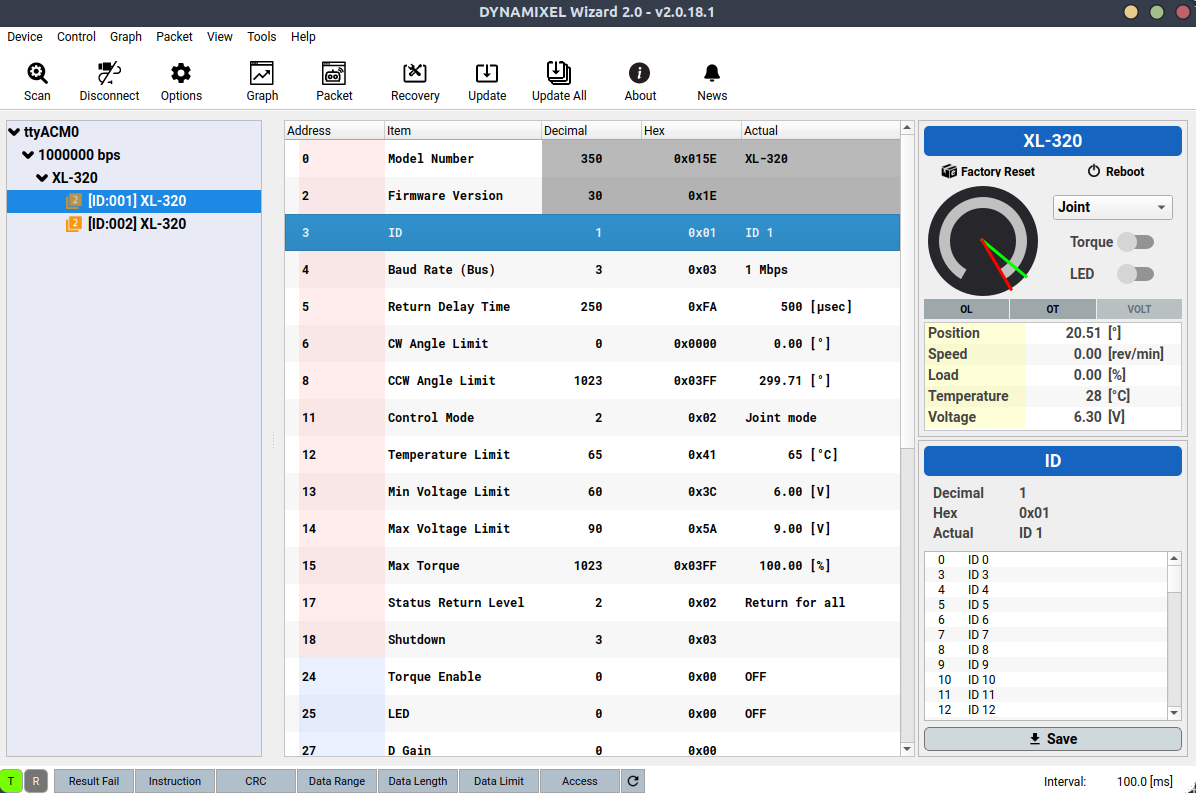The width and height of the screenshot is (1196, 793).
Task: Collapse the 1000000 bps tree node
Action: point(28,155)
